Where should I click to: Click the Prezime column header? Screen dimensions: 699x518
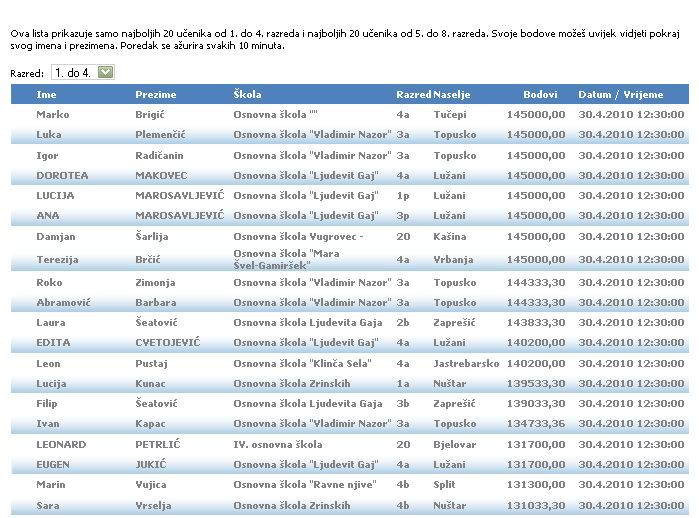click(x=156, y=95)
